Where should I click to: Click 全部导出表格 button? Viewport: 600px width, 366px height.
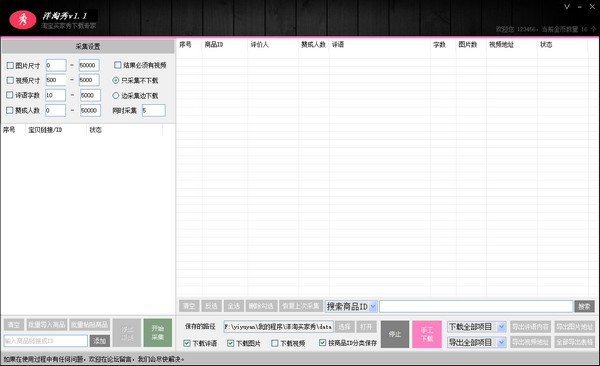[575, 342]
